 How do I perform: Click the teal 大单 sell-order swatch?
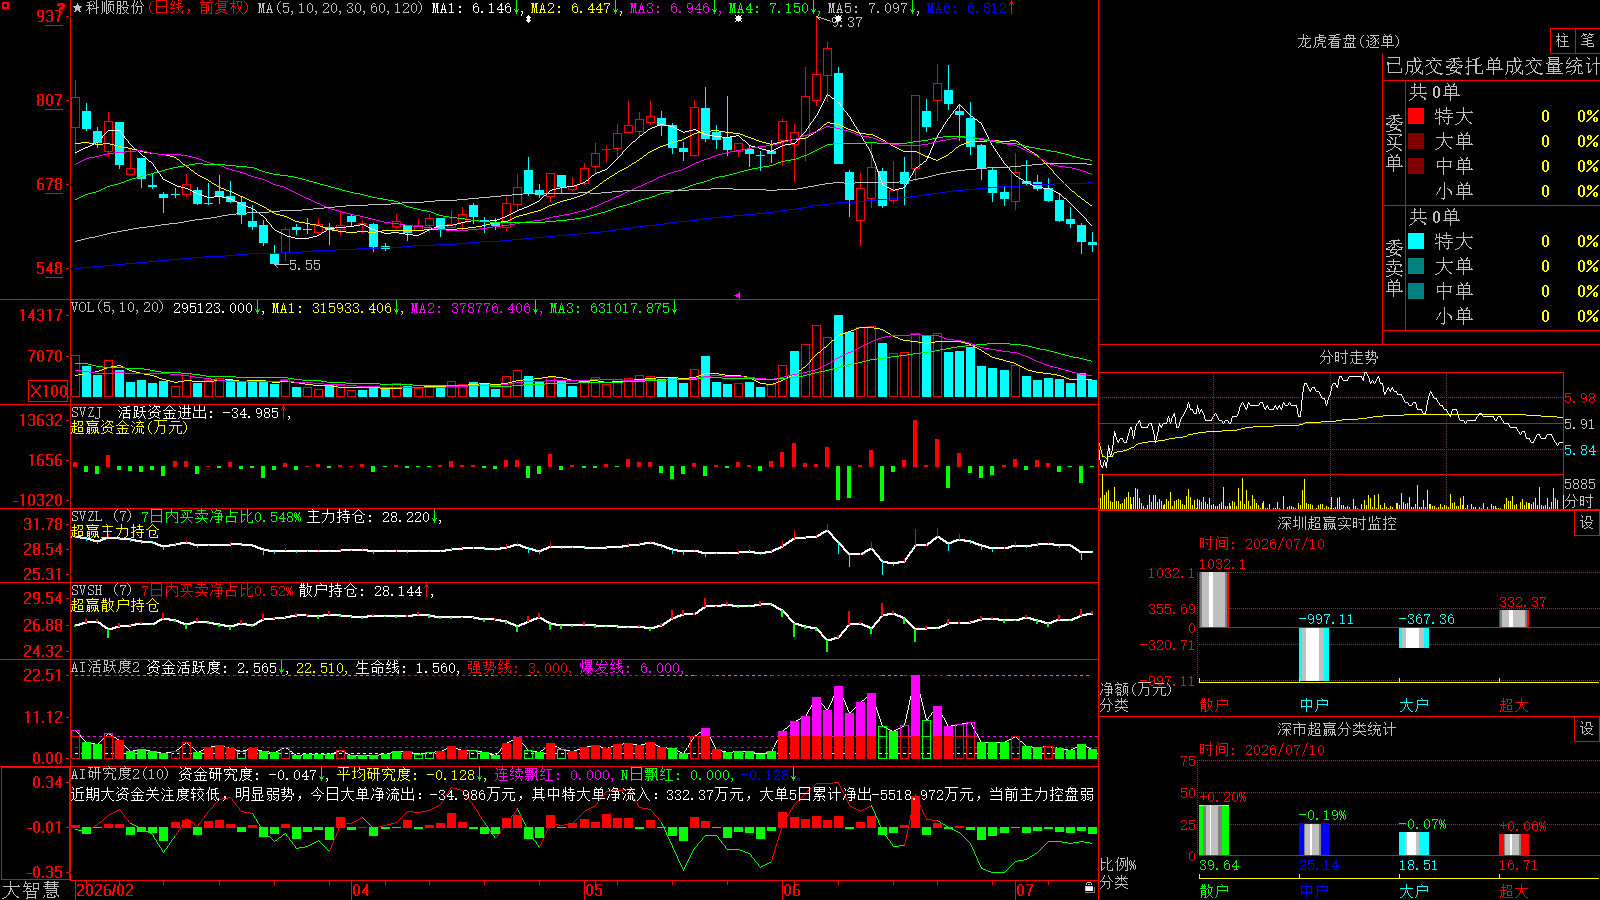click(1416, 266)
